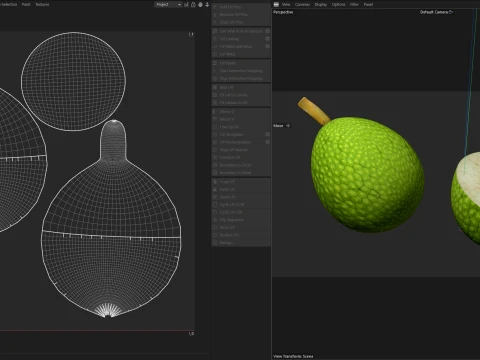This screenshot has height=360, width=480.
Task: Open settings gear for Set UVW from Projection
Action: [x=267, y=31]
